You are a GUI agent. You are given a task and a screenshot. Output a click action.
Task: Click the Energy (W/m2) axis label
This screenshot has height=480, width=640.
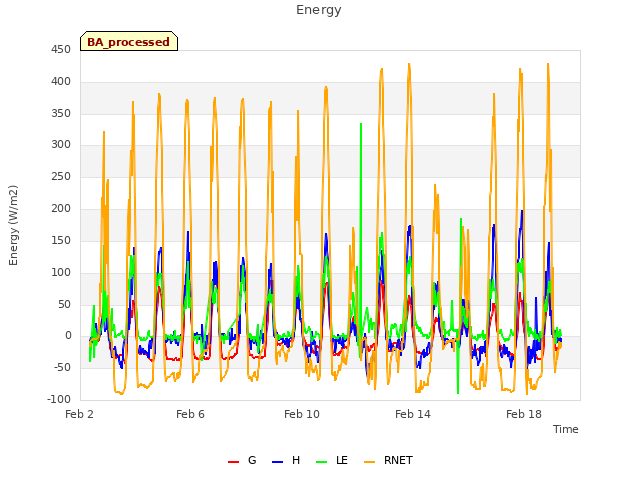[x=13, y=225]
